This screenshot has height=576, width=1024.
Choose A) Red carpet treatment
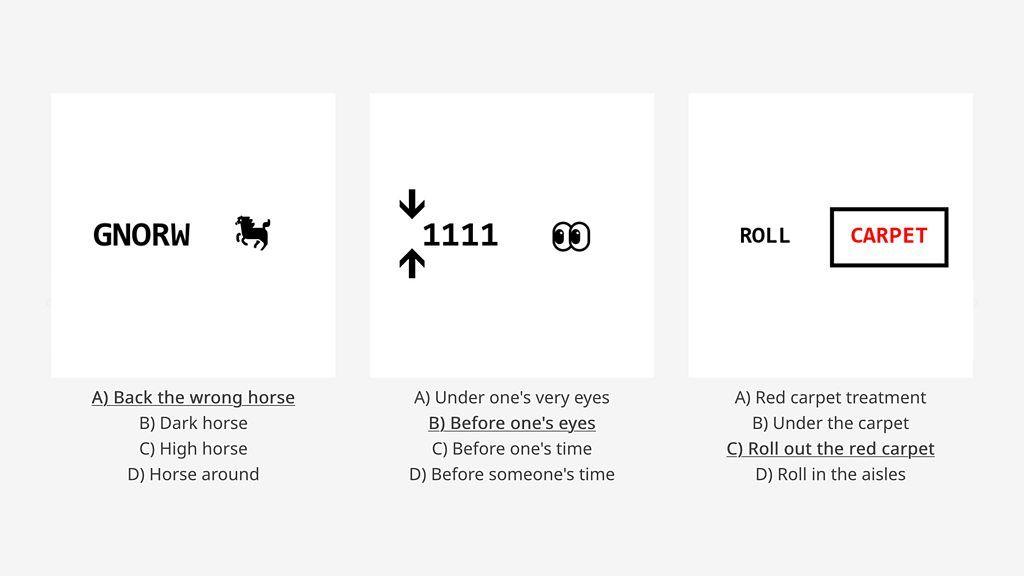[831, 398]
